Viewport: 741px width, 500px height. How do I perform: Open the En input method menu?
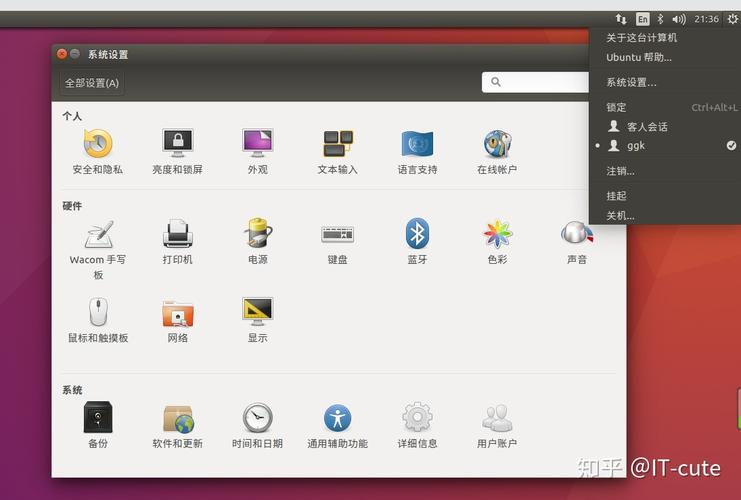click(x=642, y=19)
